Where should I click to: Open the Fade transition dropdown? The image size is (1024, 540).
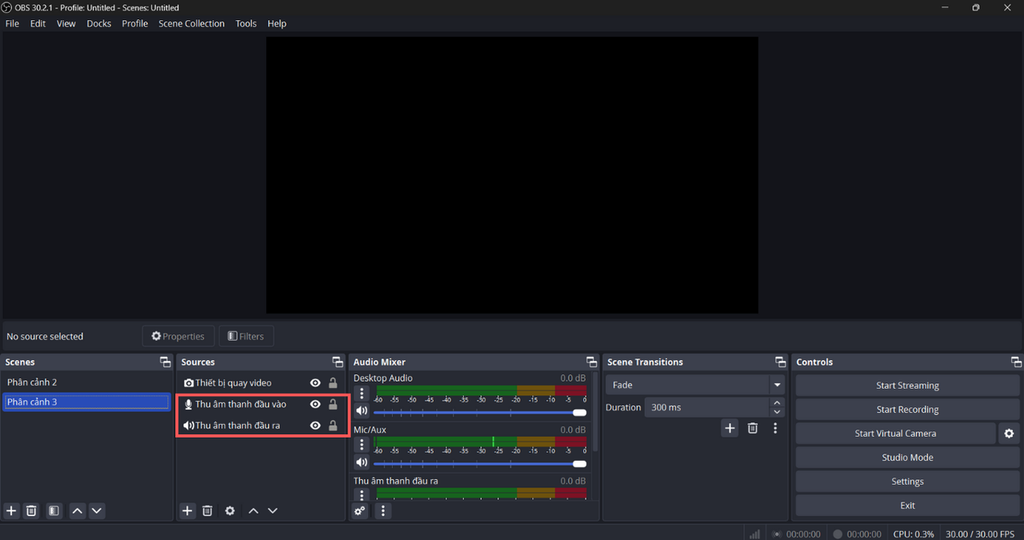coord(695,385)
